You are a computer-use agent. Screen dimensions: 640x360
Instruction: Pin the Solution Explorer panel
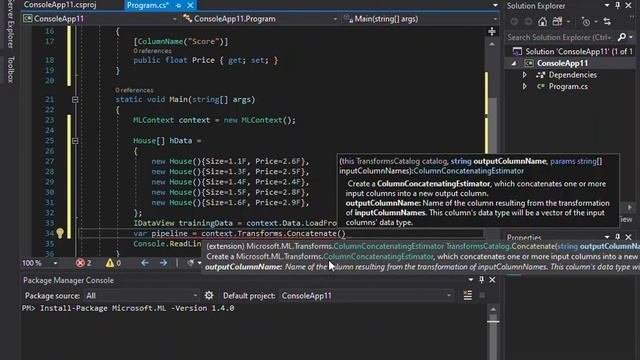coord(618,5)
